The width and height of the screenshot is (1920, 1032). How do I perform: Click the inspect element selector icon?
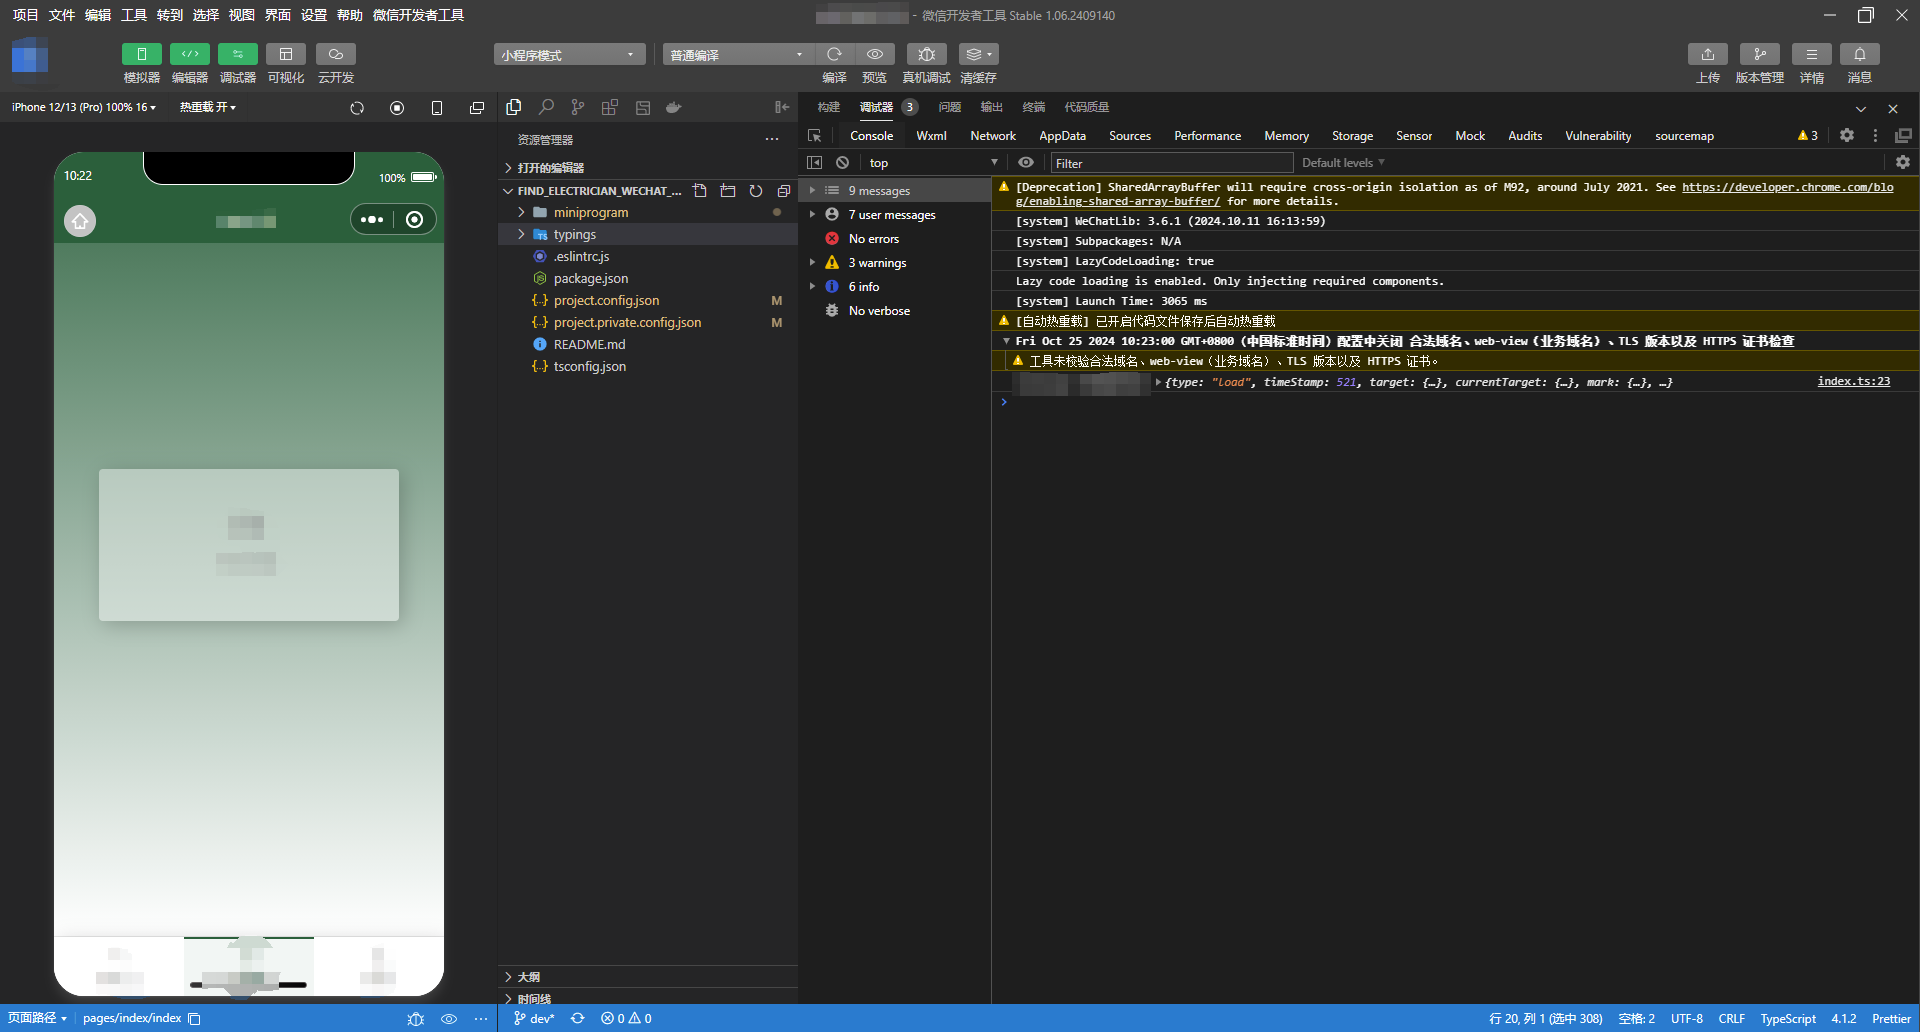(815, 136)
